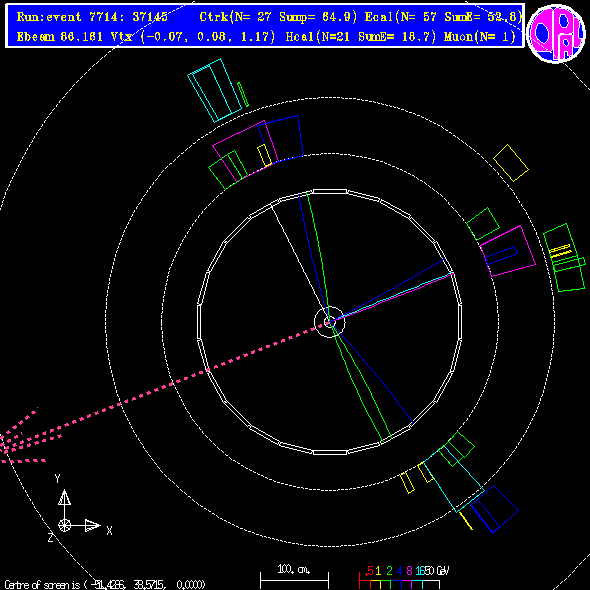The image size is (590, 590).
Task: Click the 100 cm scale bar
Action: 294,580
